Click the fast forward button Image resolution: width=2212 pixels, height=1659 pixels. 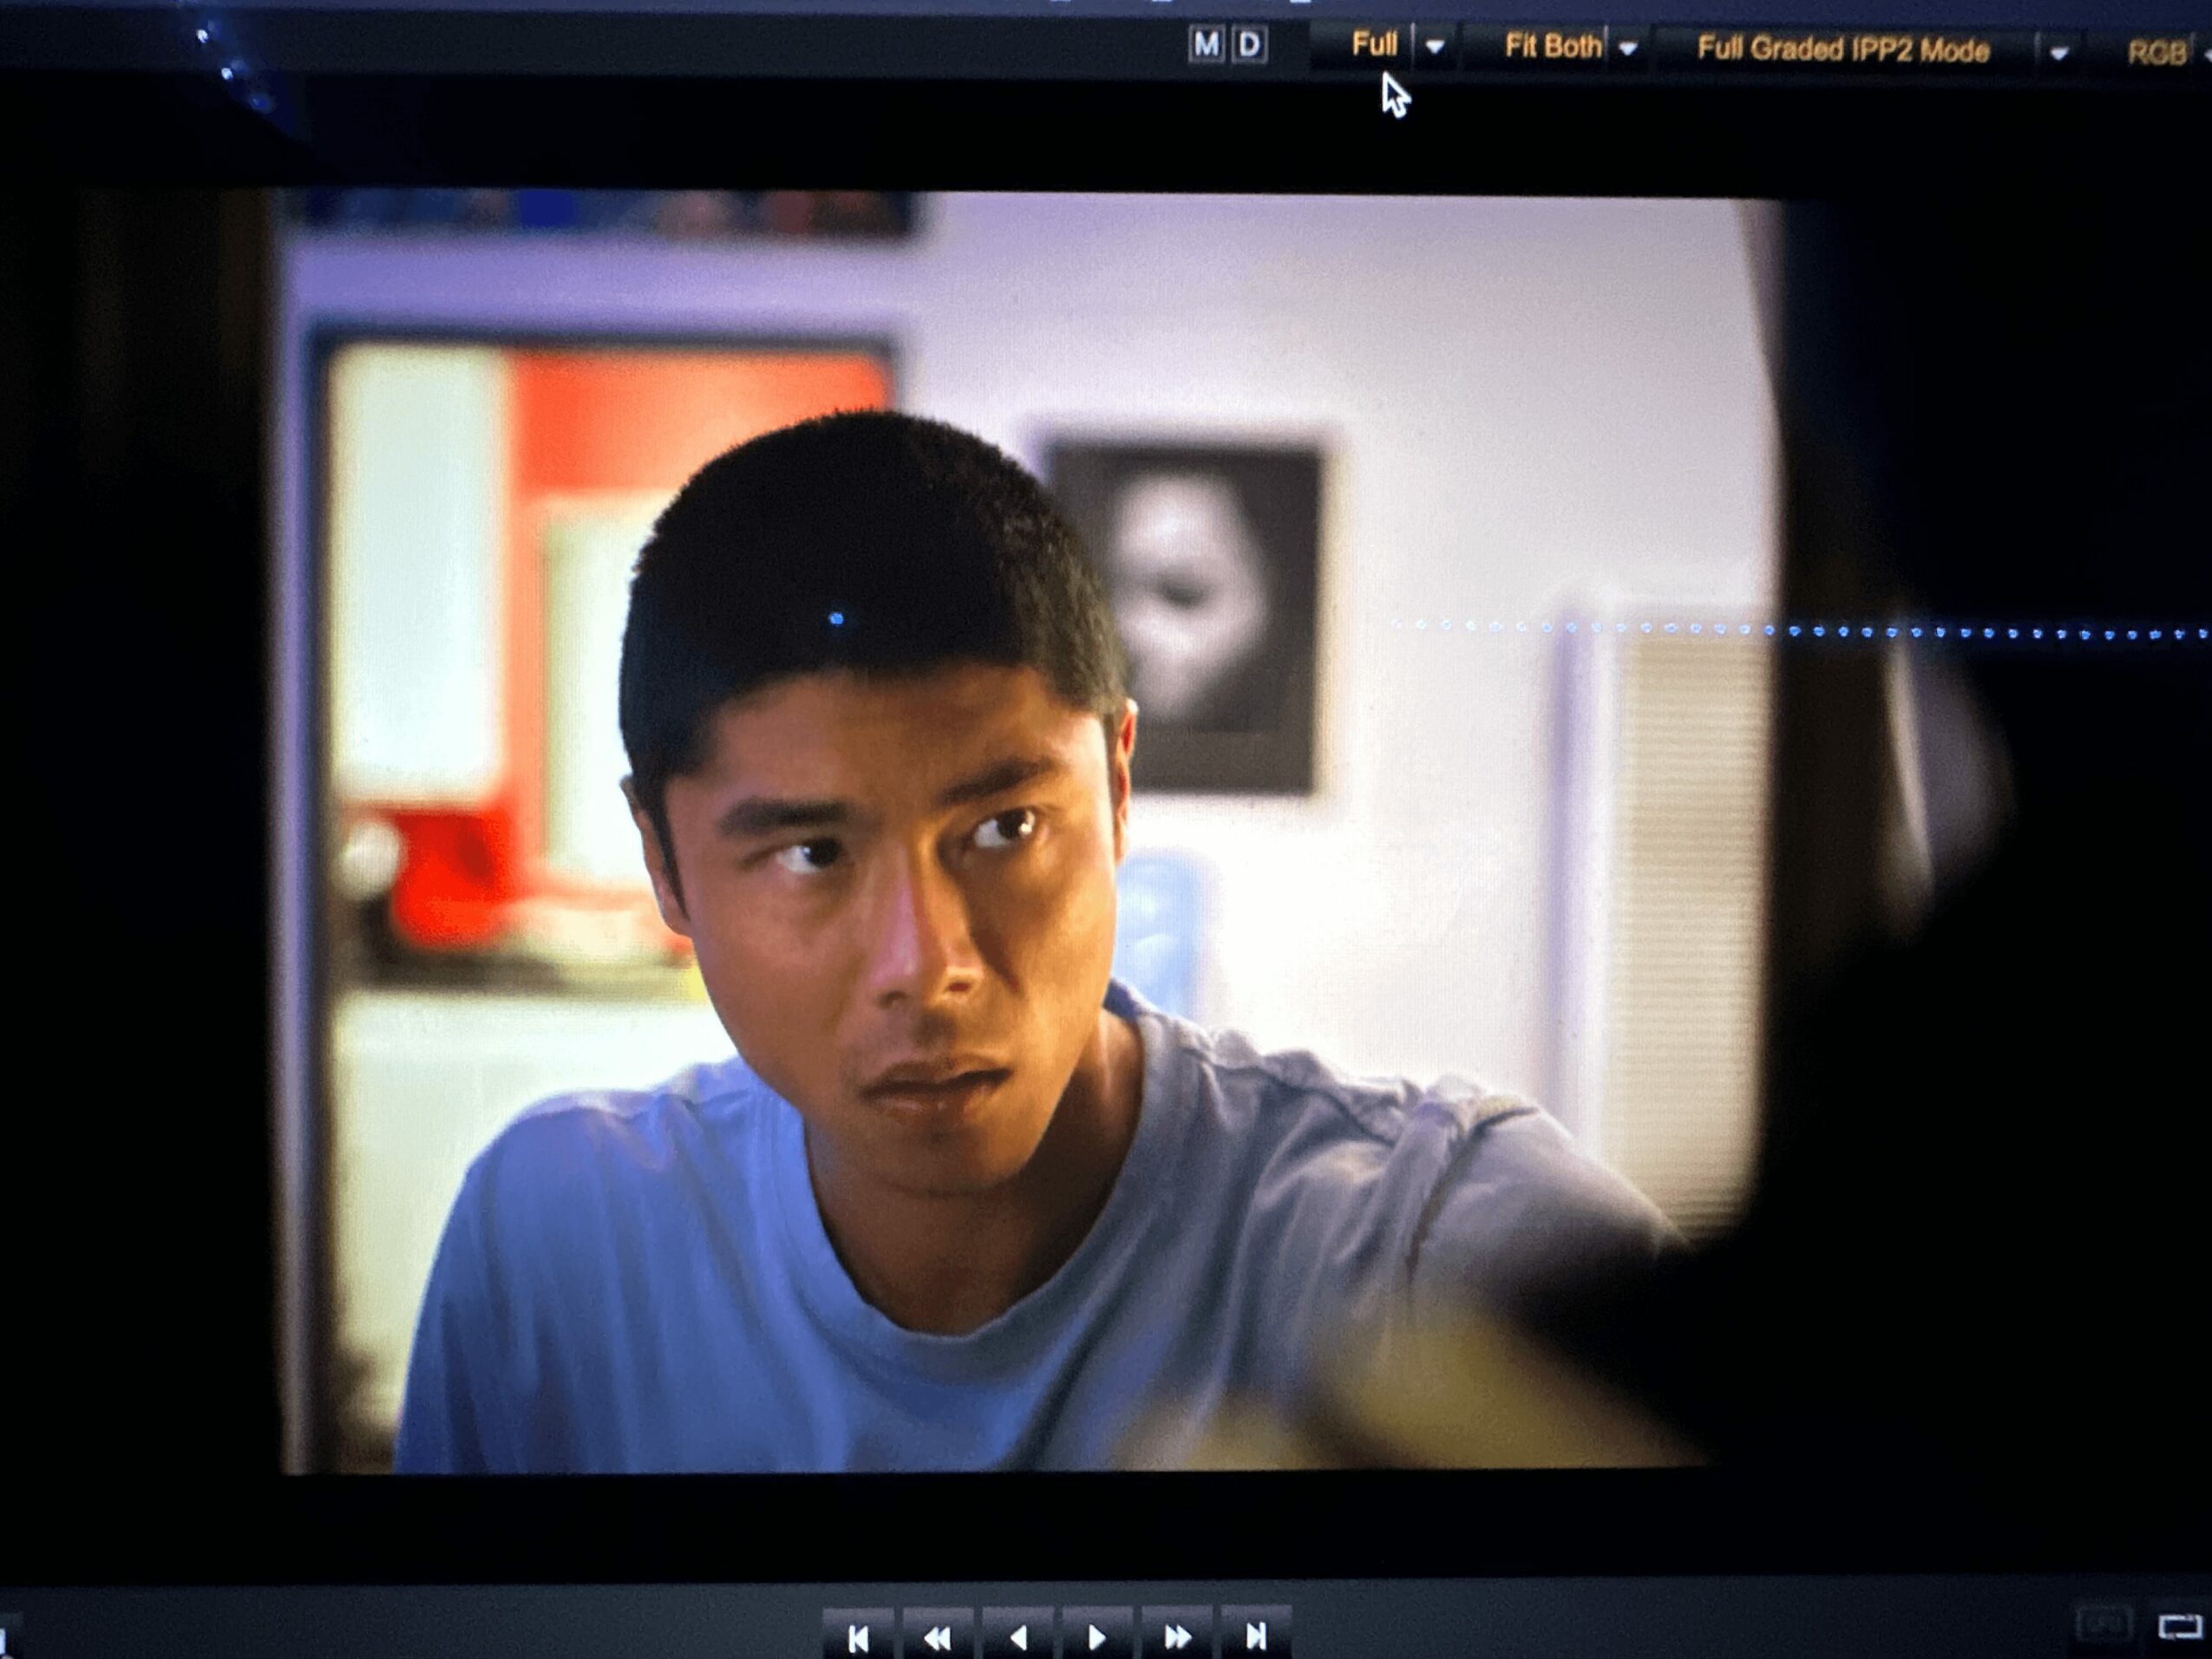pyautogui.click(x=1177, y=1637)
